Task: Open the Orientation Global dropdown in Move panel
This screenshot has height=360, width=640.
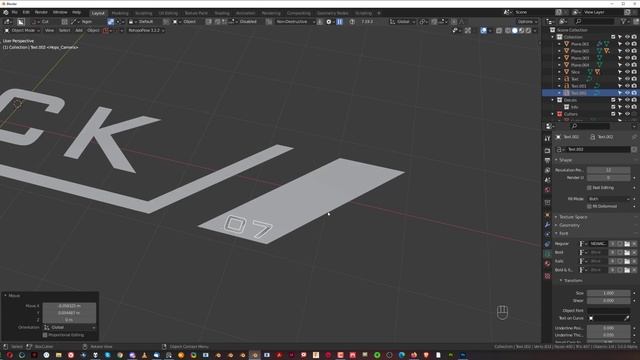Action: coord(69,328)
